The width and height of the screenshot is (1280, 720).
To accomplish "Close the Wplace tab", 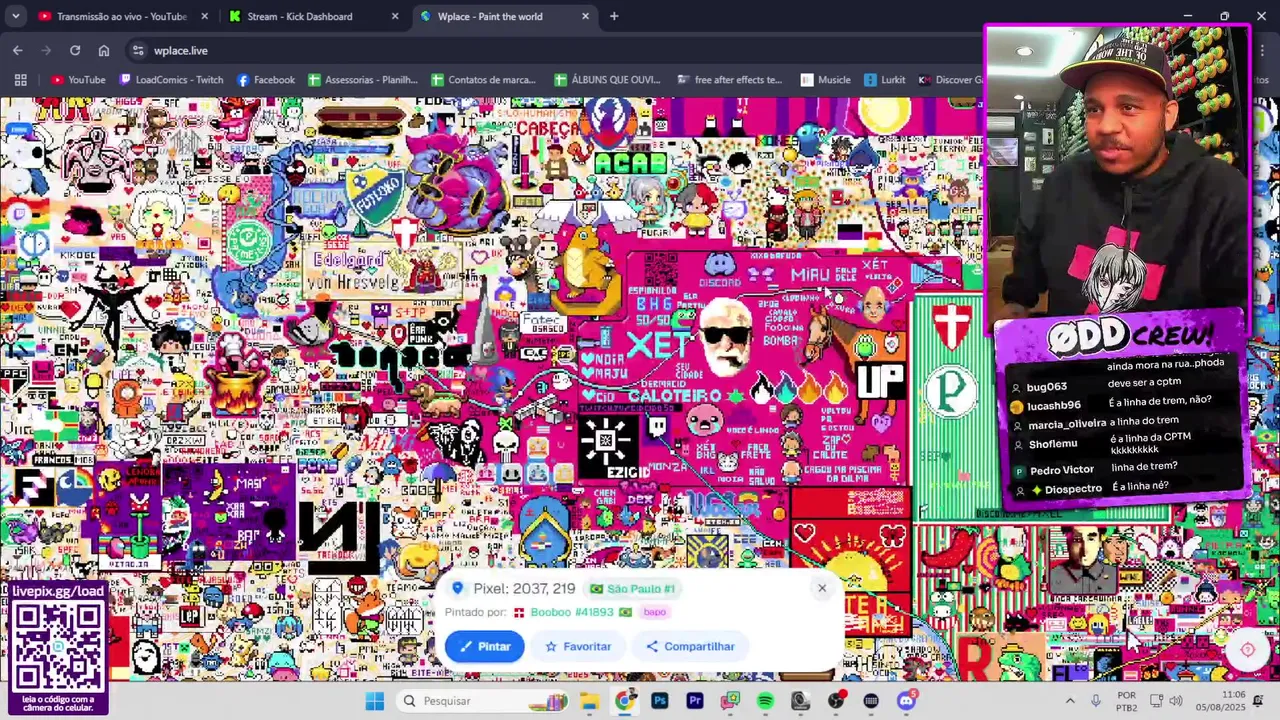I will 585,16.
